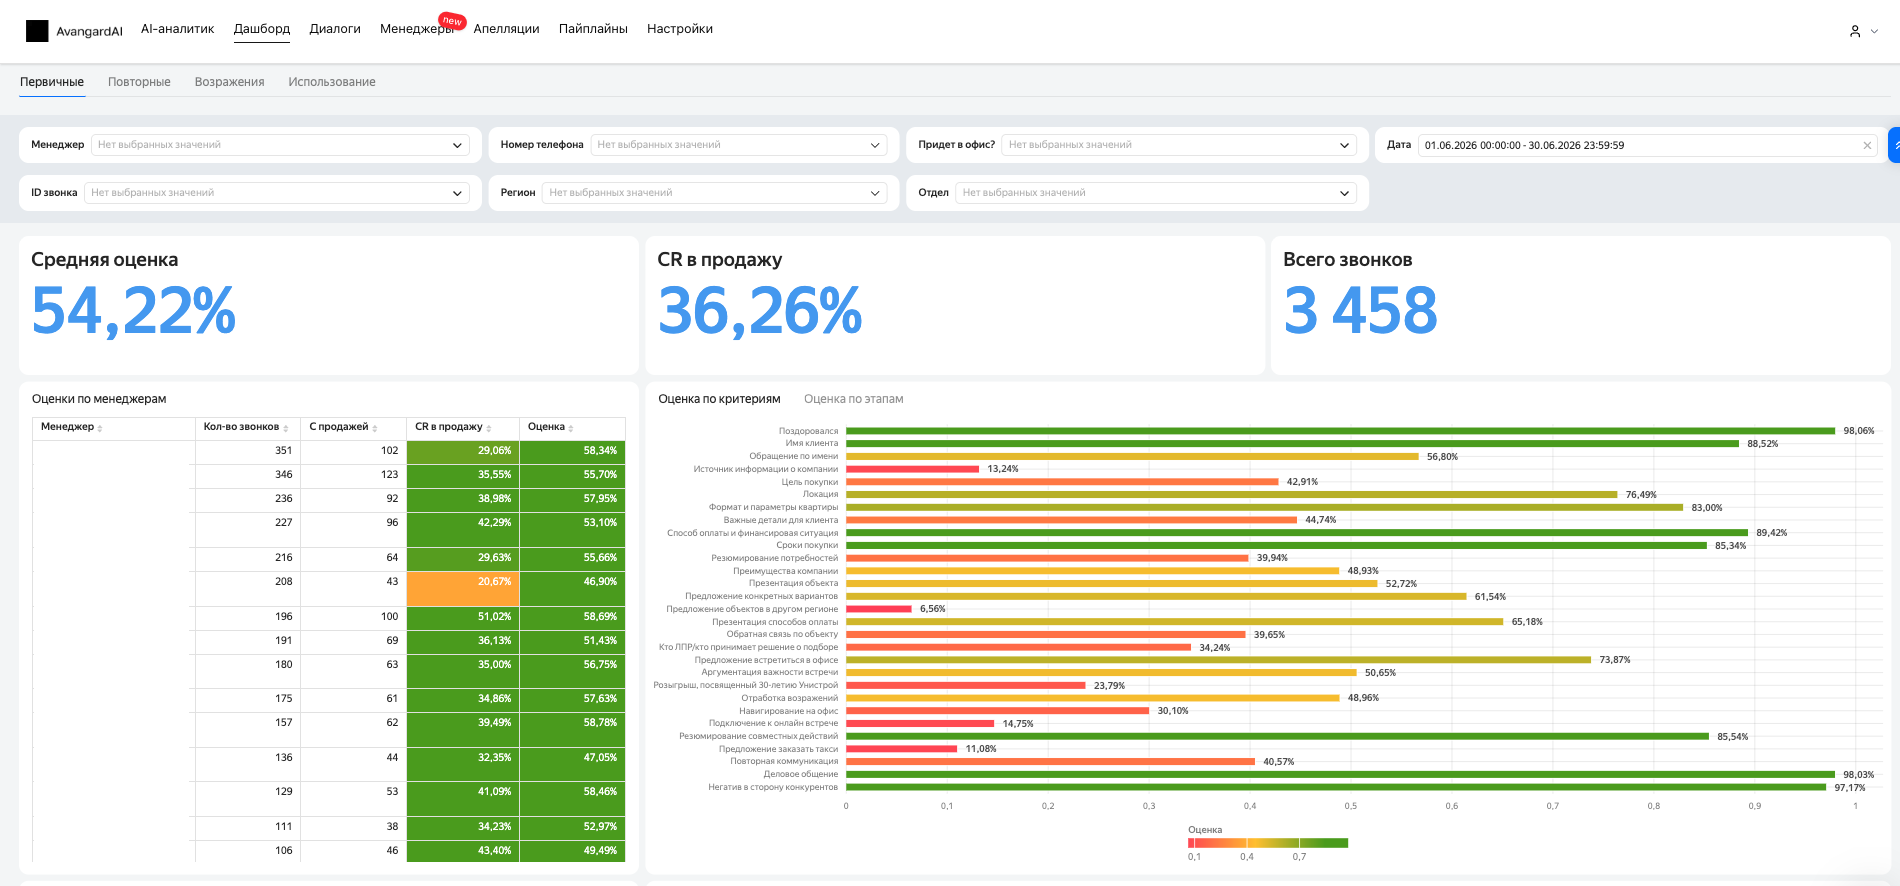Click sort arrows beside С продажей header
The width and height of the screenshot is (1900, 886).
[375, 428]
